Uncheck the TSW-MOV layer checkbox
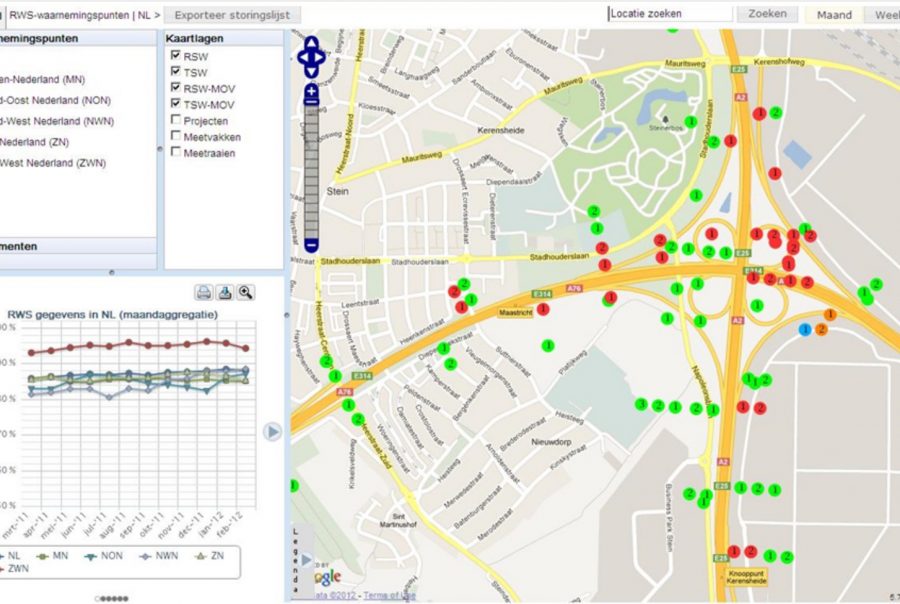 click(176, 104)
